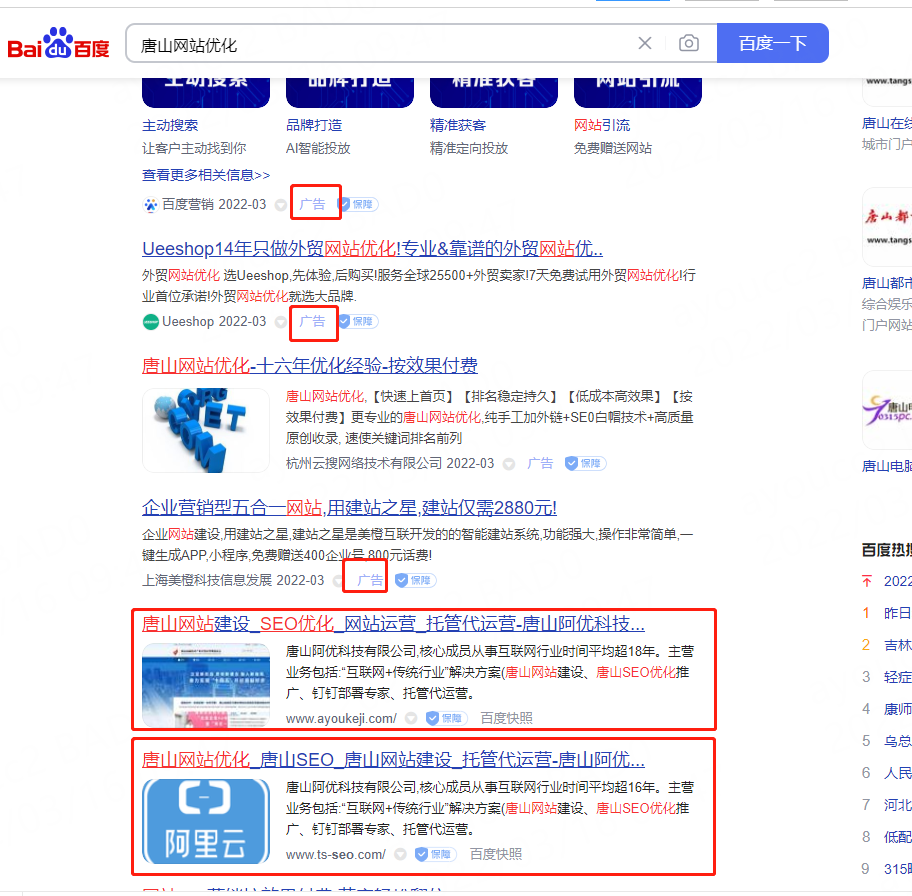Clear the search box with X icon
The height and width of the screenshot is (896, 912).
(x=644, y=43)
